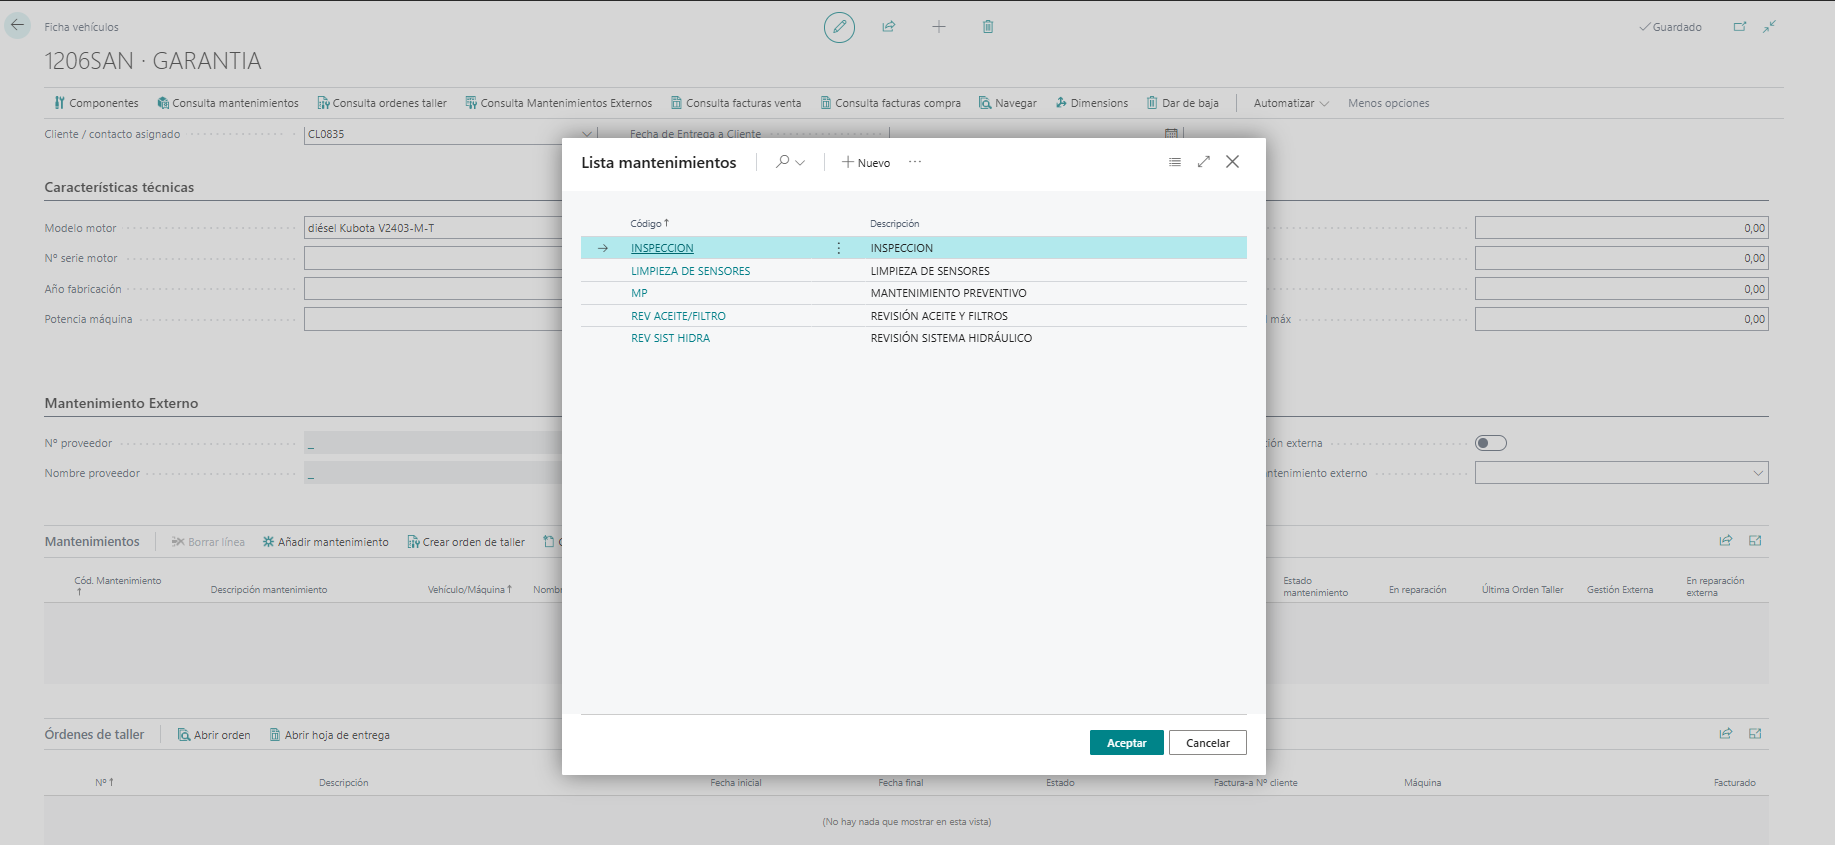Open the search dropdown chevron in dialog

click(x=800, y=163)
